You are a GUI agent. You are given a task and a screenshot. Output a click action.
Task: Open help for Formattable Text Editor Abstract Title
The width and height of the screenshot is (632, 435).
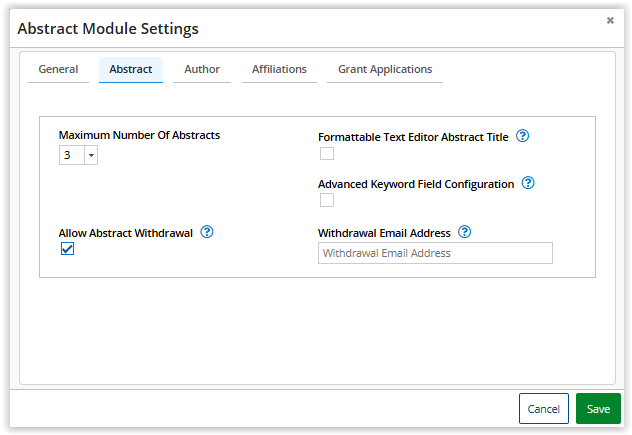click(x=522, y=136)
